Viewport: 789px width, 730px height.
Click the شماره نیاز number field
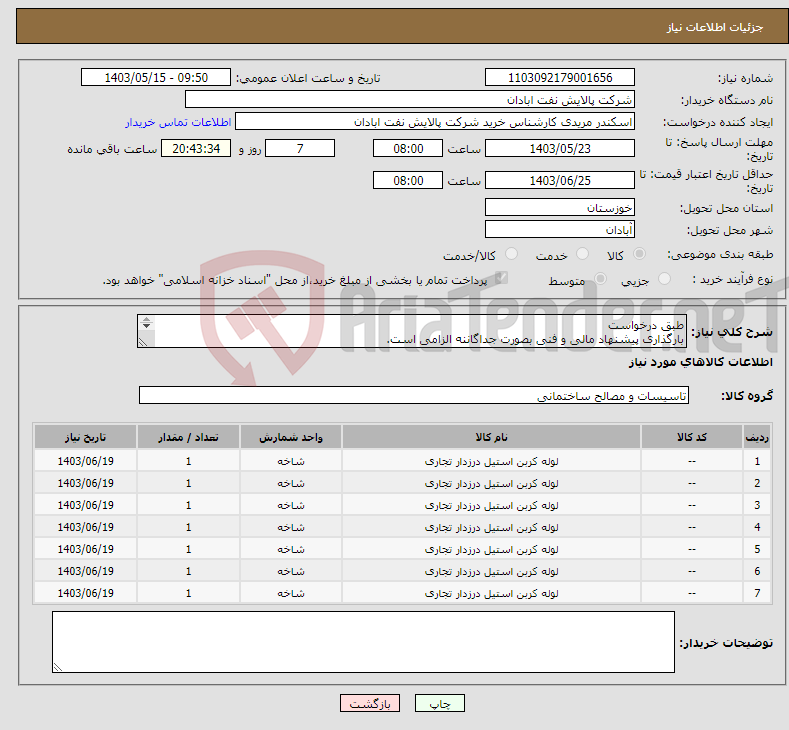pos(560,77)
